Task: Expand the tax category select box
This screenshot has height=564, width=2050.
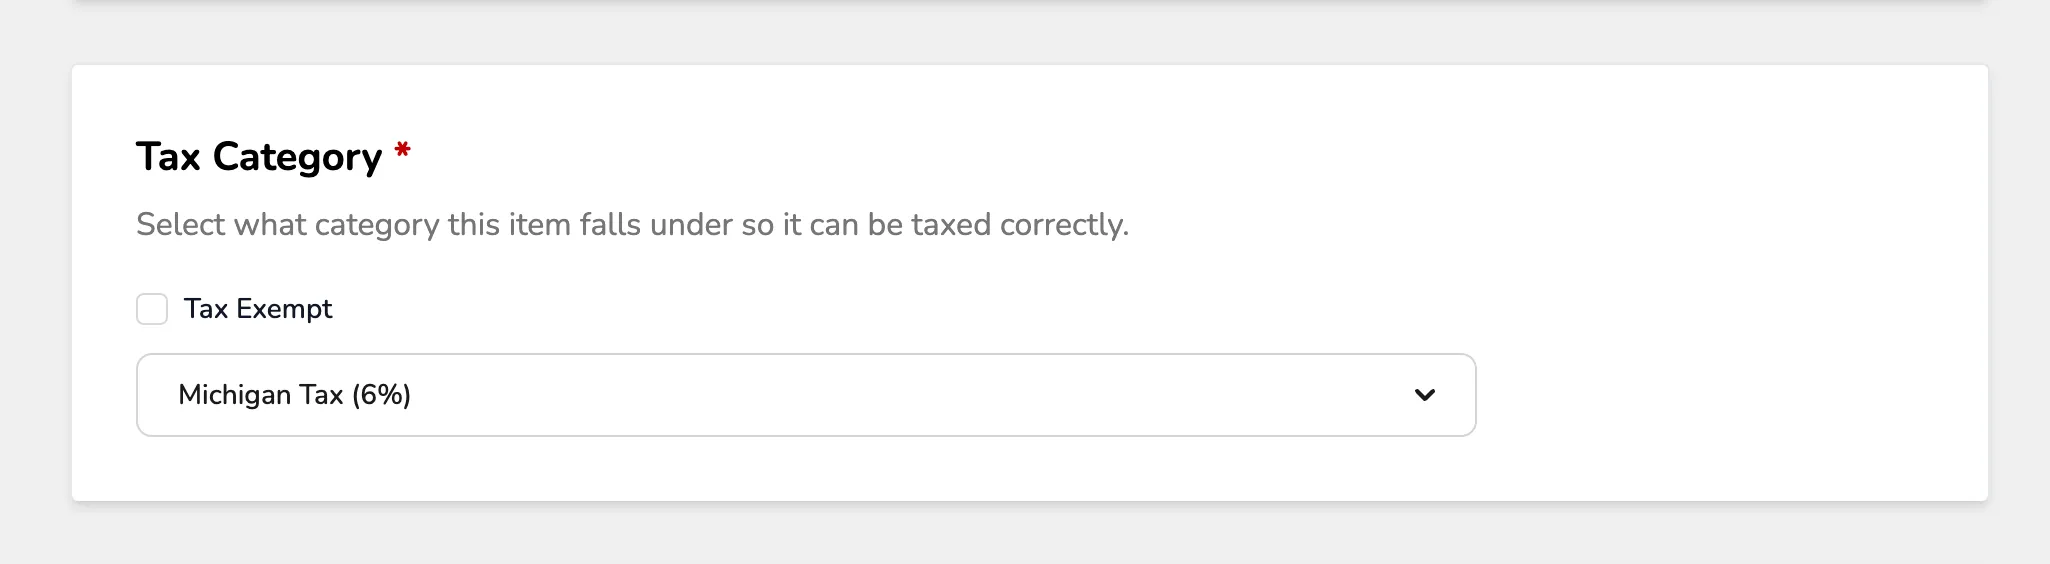Action: point(806,395)
